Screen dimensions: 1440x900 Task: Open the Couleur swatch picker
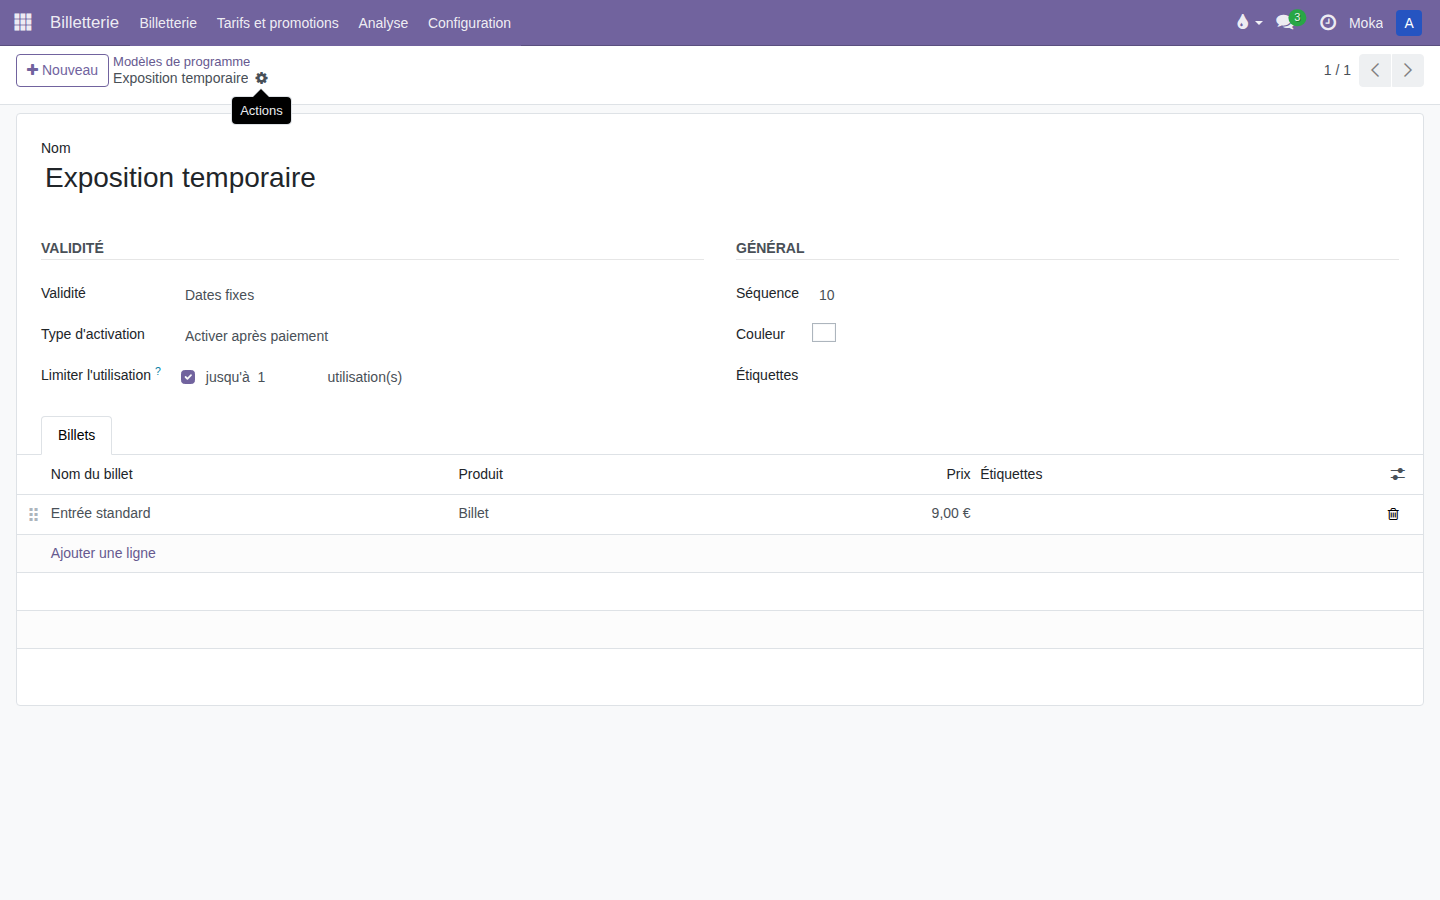(x=824, y=333)
